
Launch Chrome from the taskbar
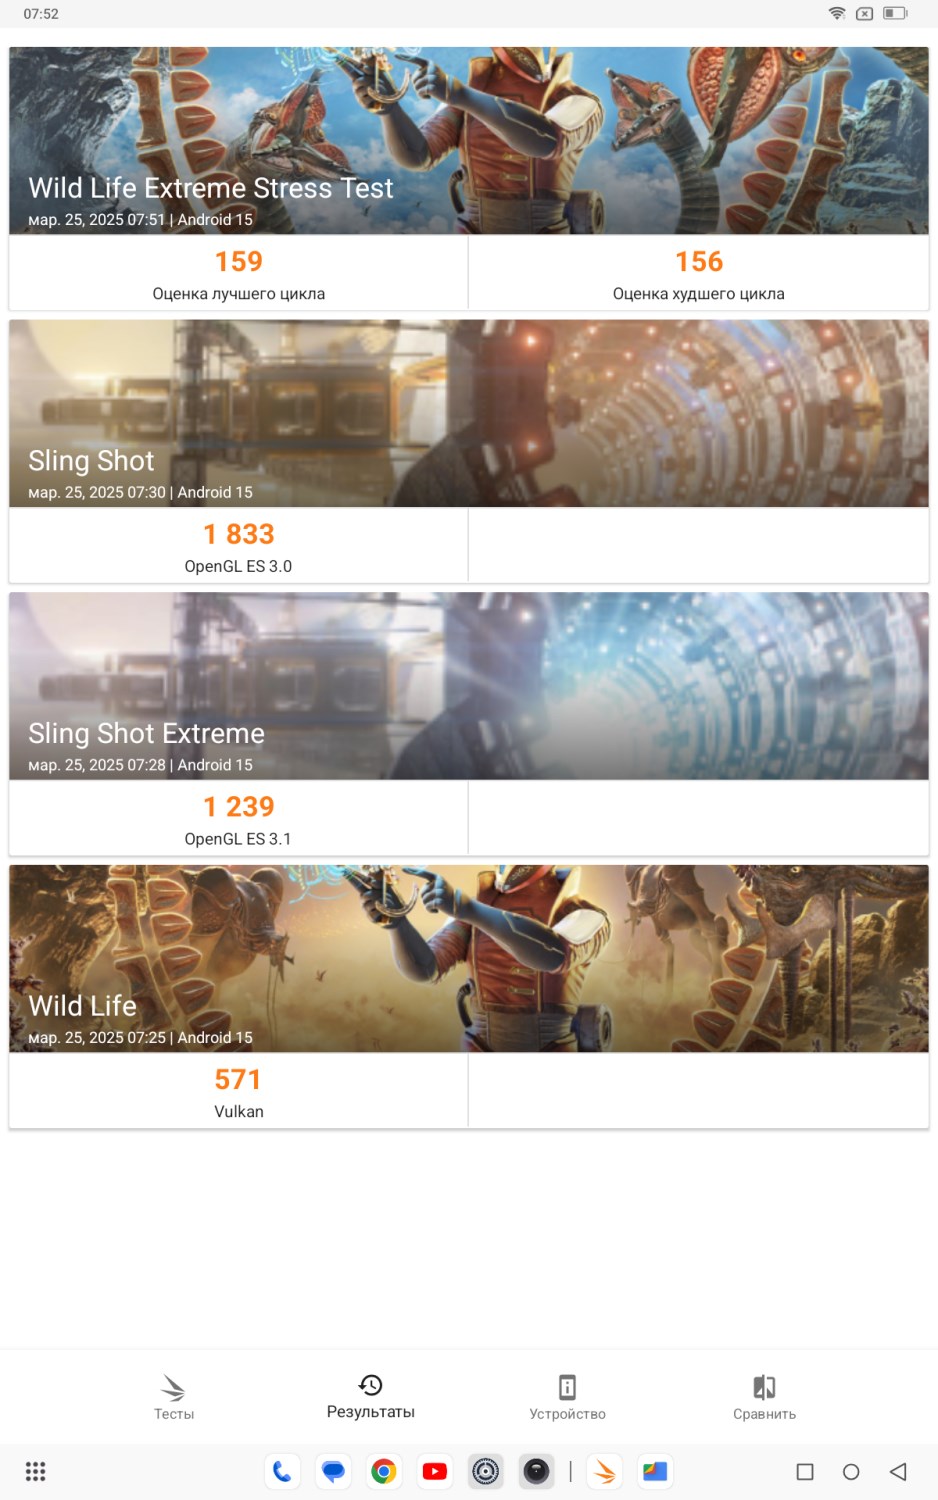pyautogui.click(x=384, y=1471)
